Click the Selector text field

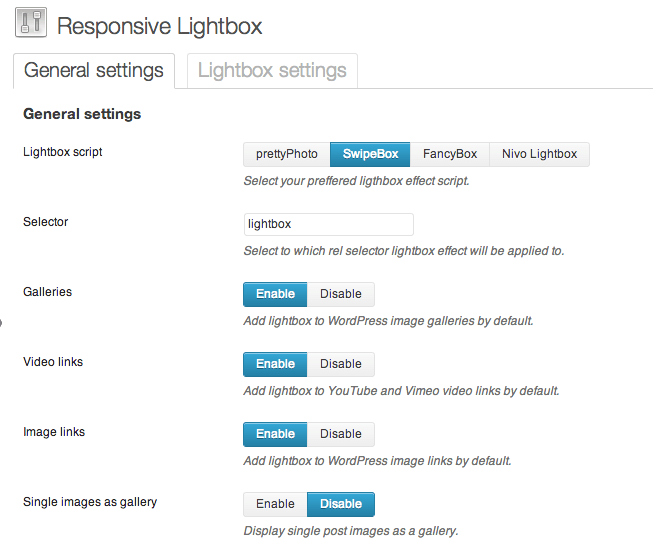click(328, 224)
